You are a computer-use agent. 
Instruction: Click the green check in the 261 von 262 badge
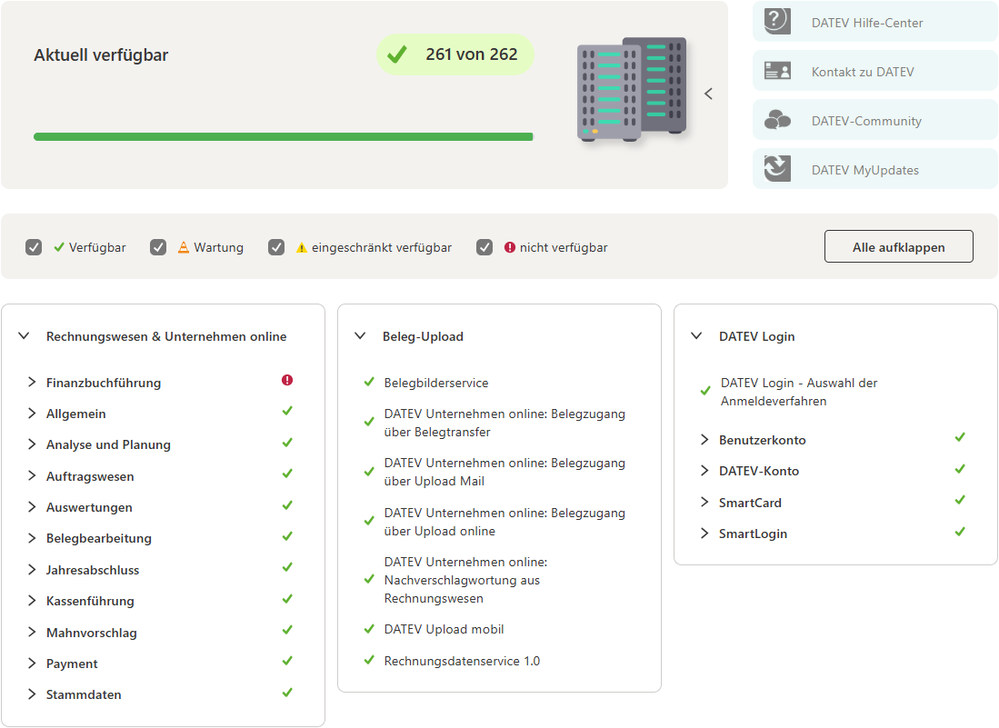(x=396, y=54)
